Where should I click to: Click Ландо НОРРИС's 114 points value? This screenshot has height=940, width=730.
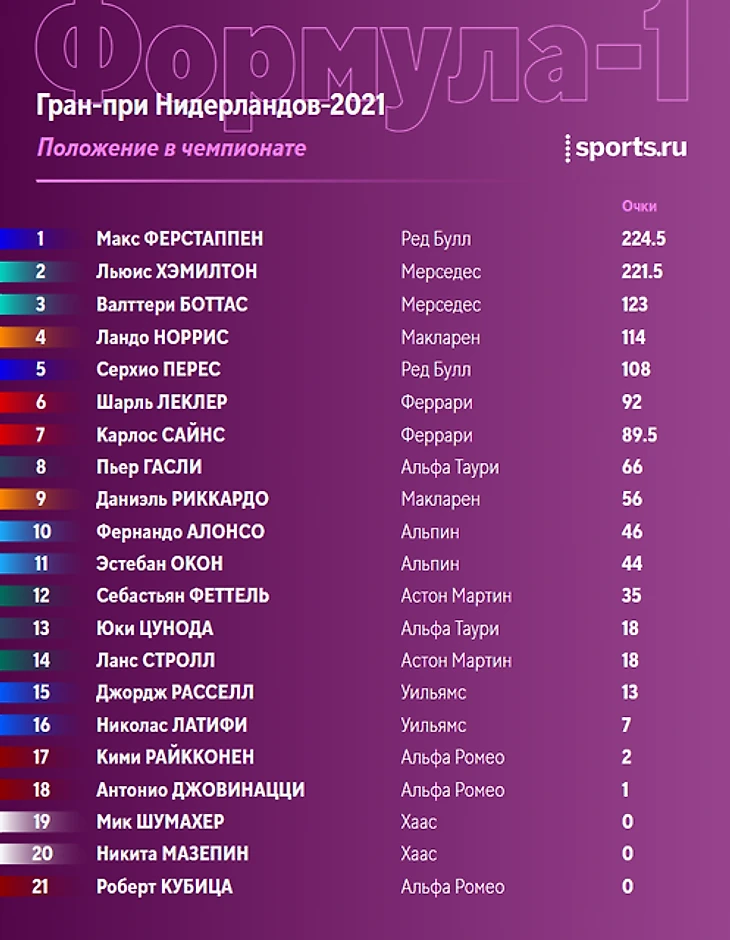(x=633, y=337)
